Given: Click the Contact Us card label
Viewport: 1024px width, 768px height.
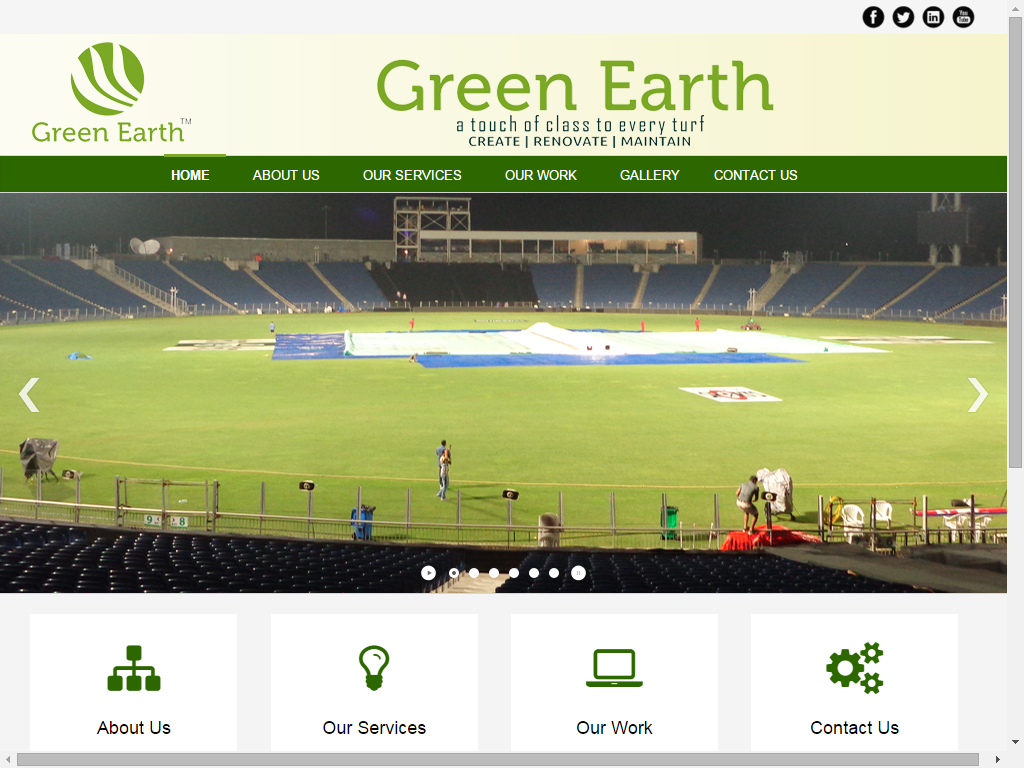Looking at the screenshot, I should pyautogui.click(x=855, y=728).
